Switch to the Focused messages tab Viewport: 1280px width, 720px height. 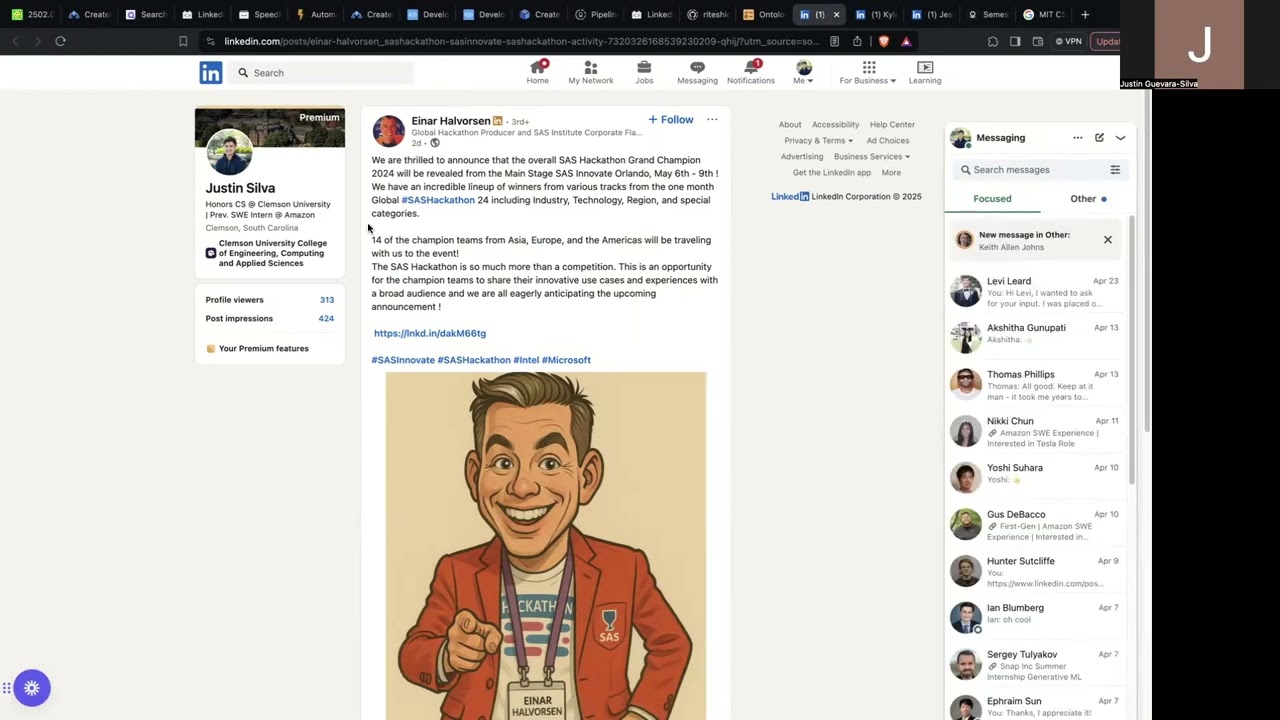(x=992, y=198)
